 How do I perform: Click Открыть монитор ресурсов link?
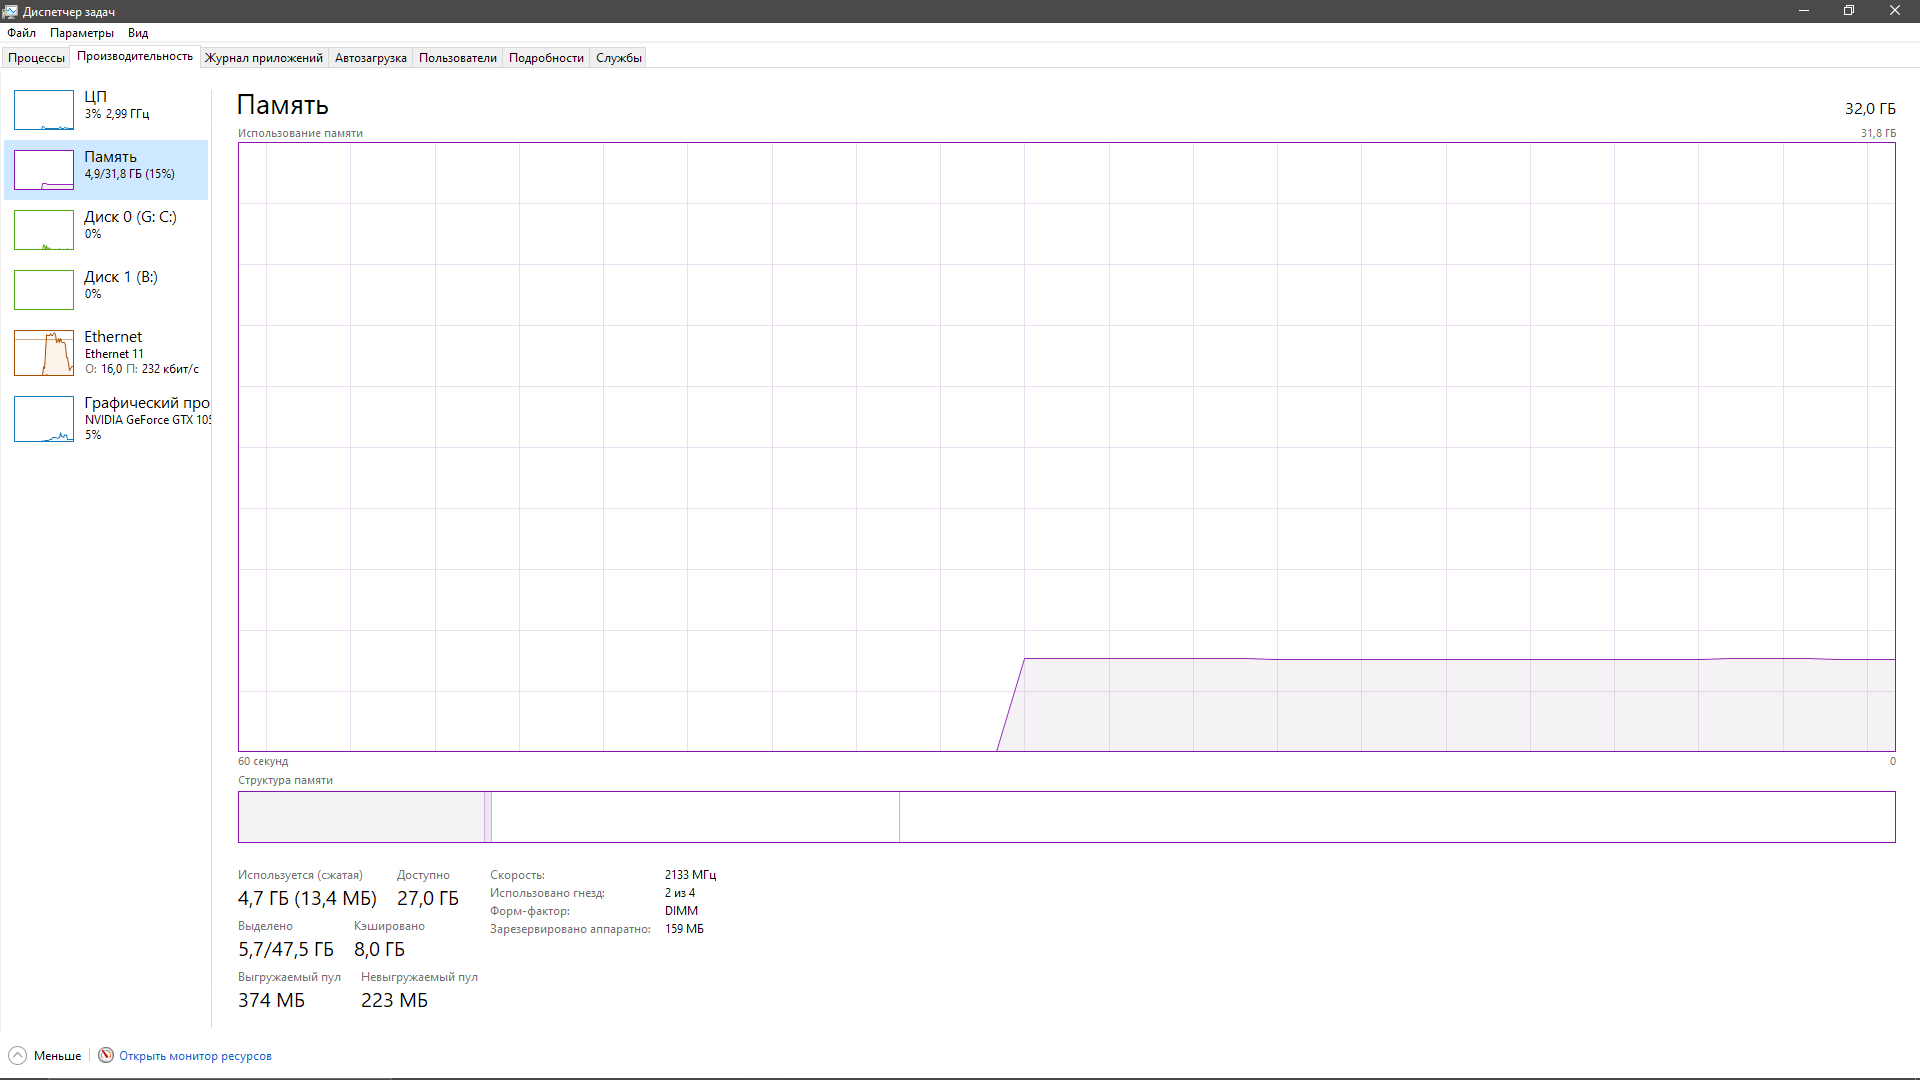(x=195, y=1056)
